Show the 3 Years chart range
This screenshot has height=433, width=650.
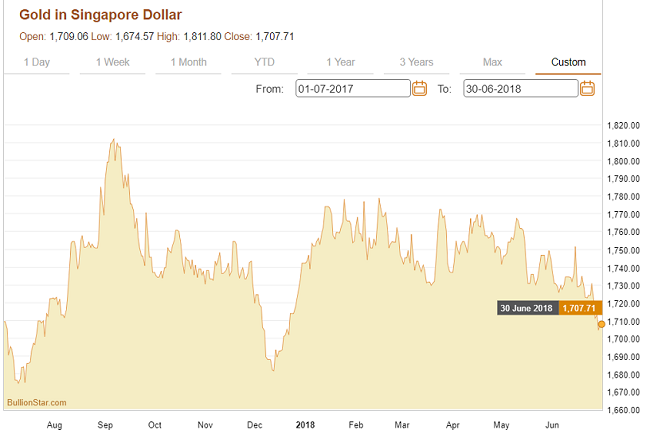416,62
